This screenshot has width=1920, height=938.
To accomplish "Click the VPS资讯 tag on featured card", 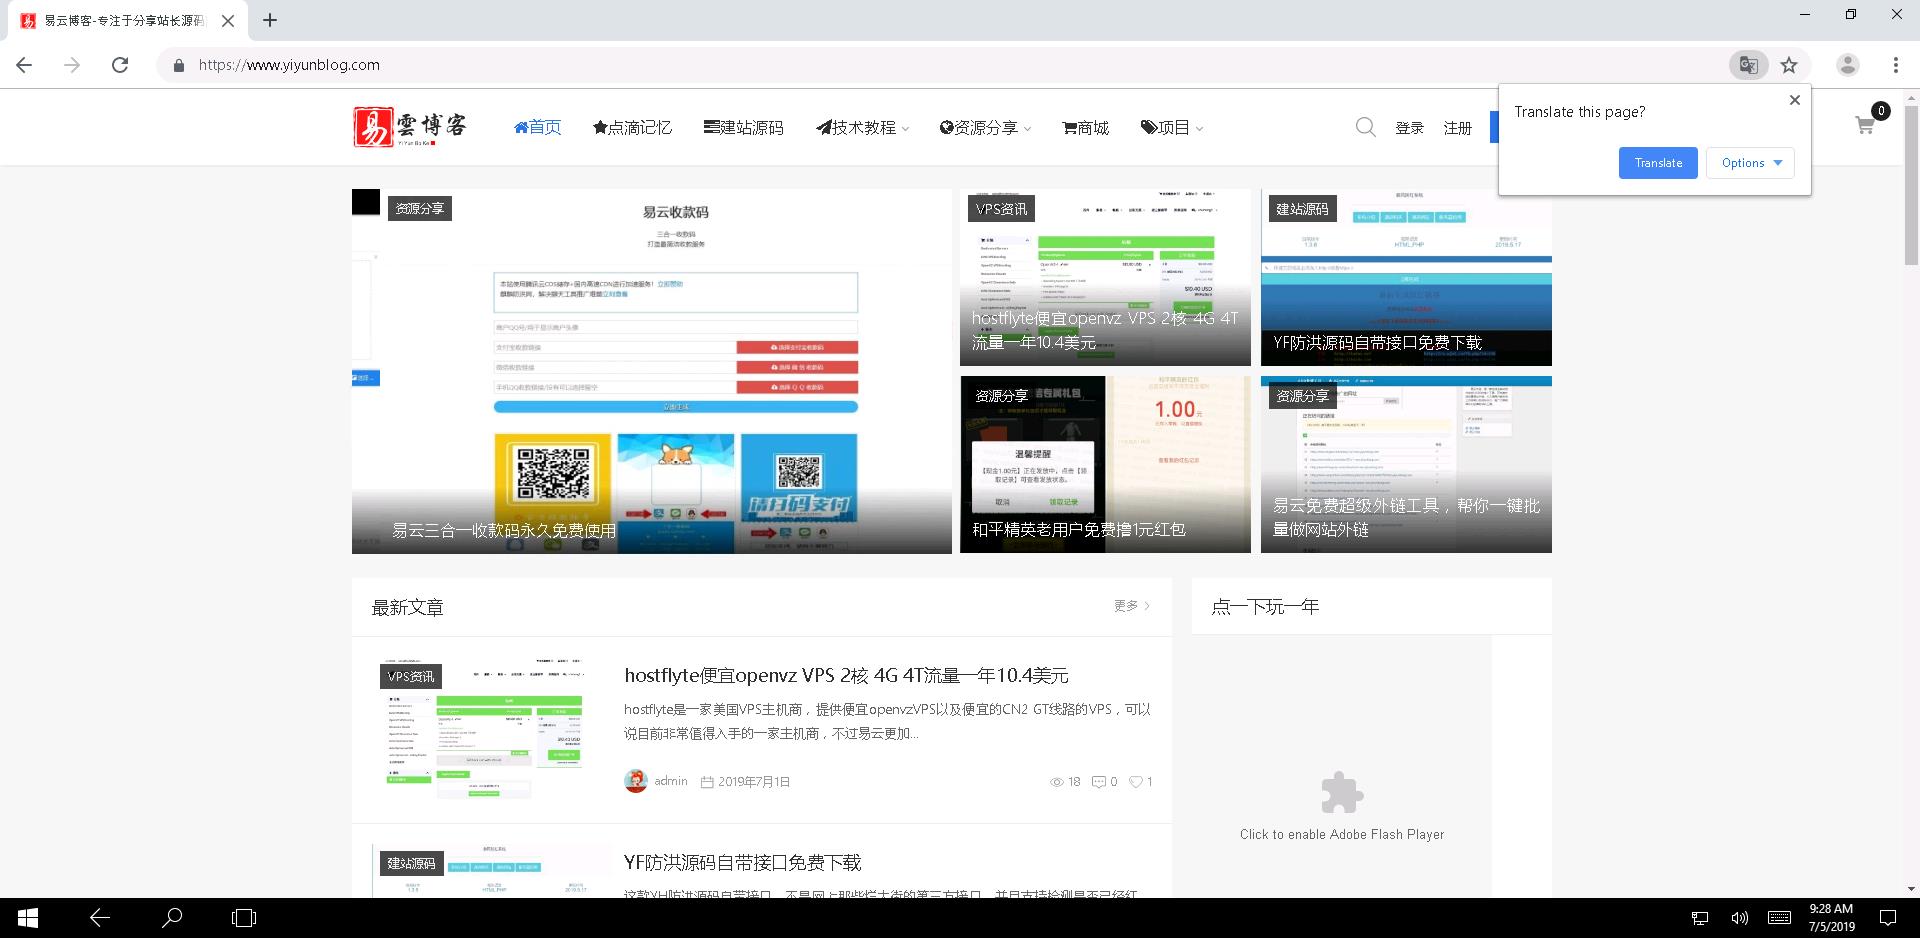I will coord(1001,209).
